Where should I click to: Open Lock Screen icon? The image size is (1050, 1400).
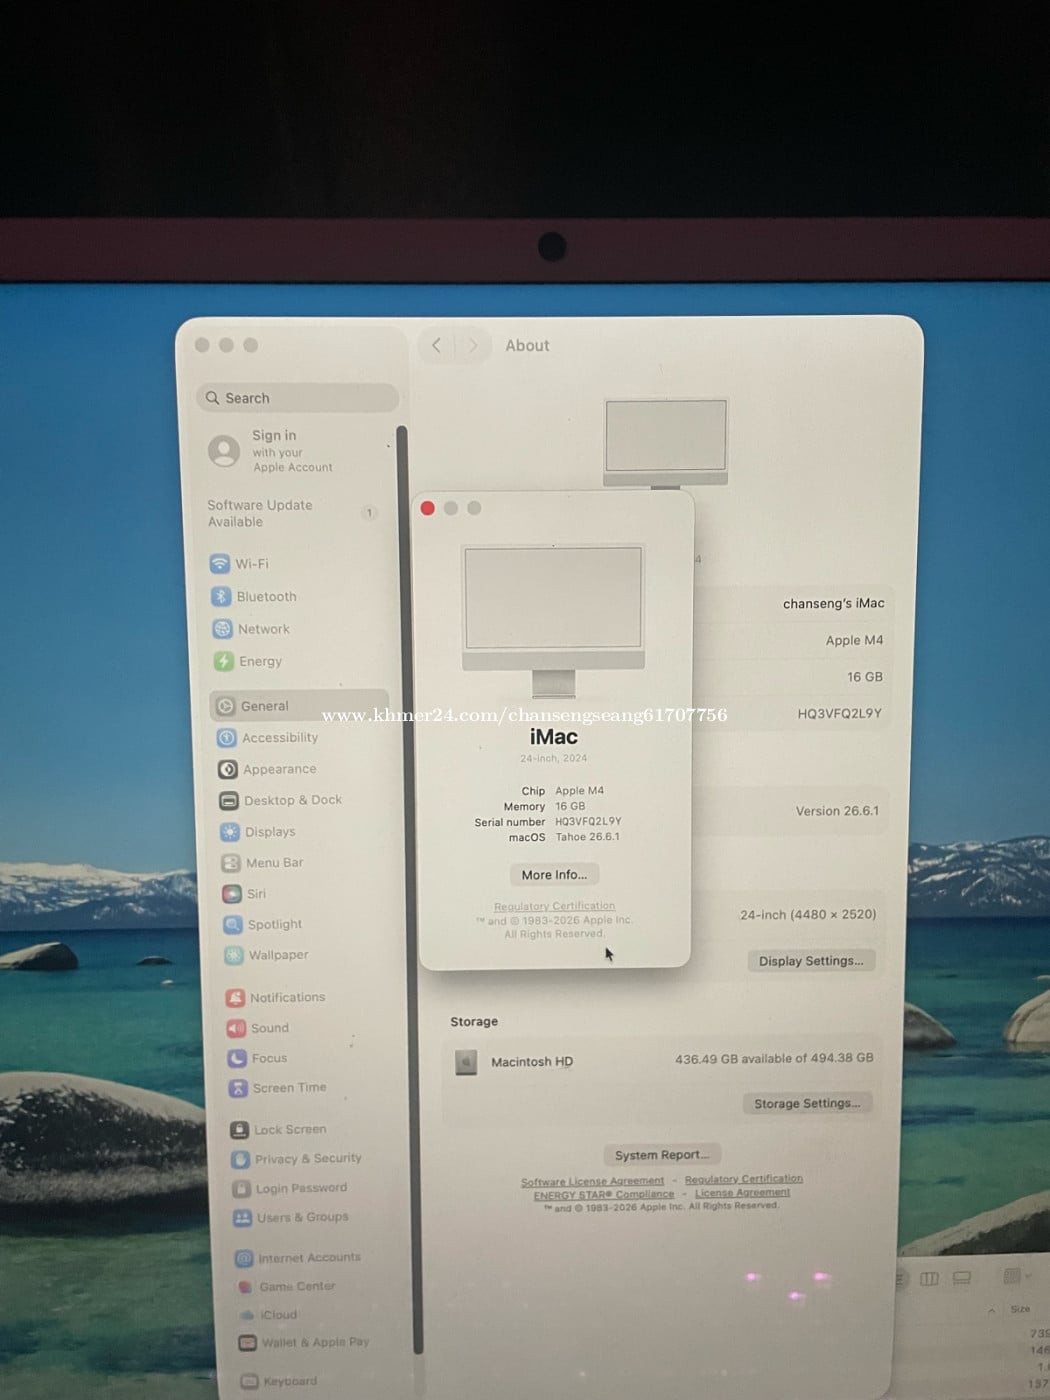pos(239,1130)
